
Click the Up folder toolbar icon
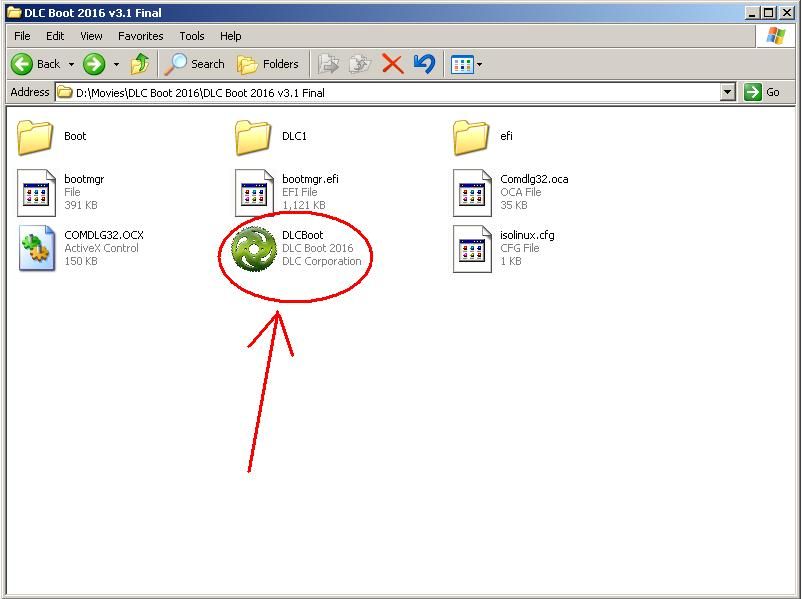tap(140, 64)
